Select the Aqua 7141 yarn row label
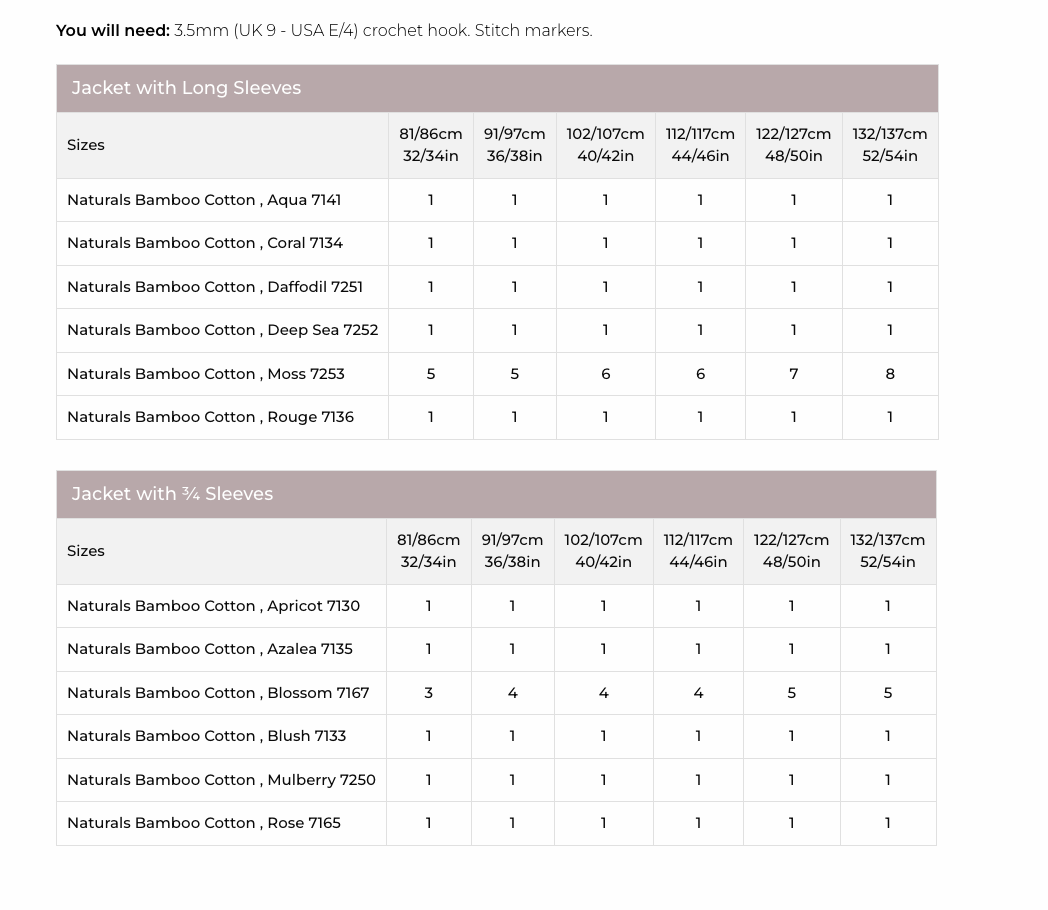Screen dimensions: 1048x910 tap(204, 200)
